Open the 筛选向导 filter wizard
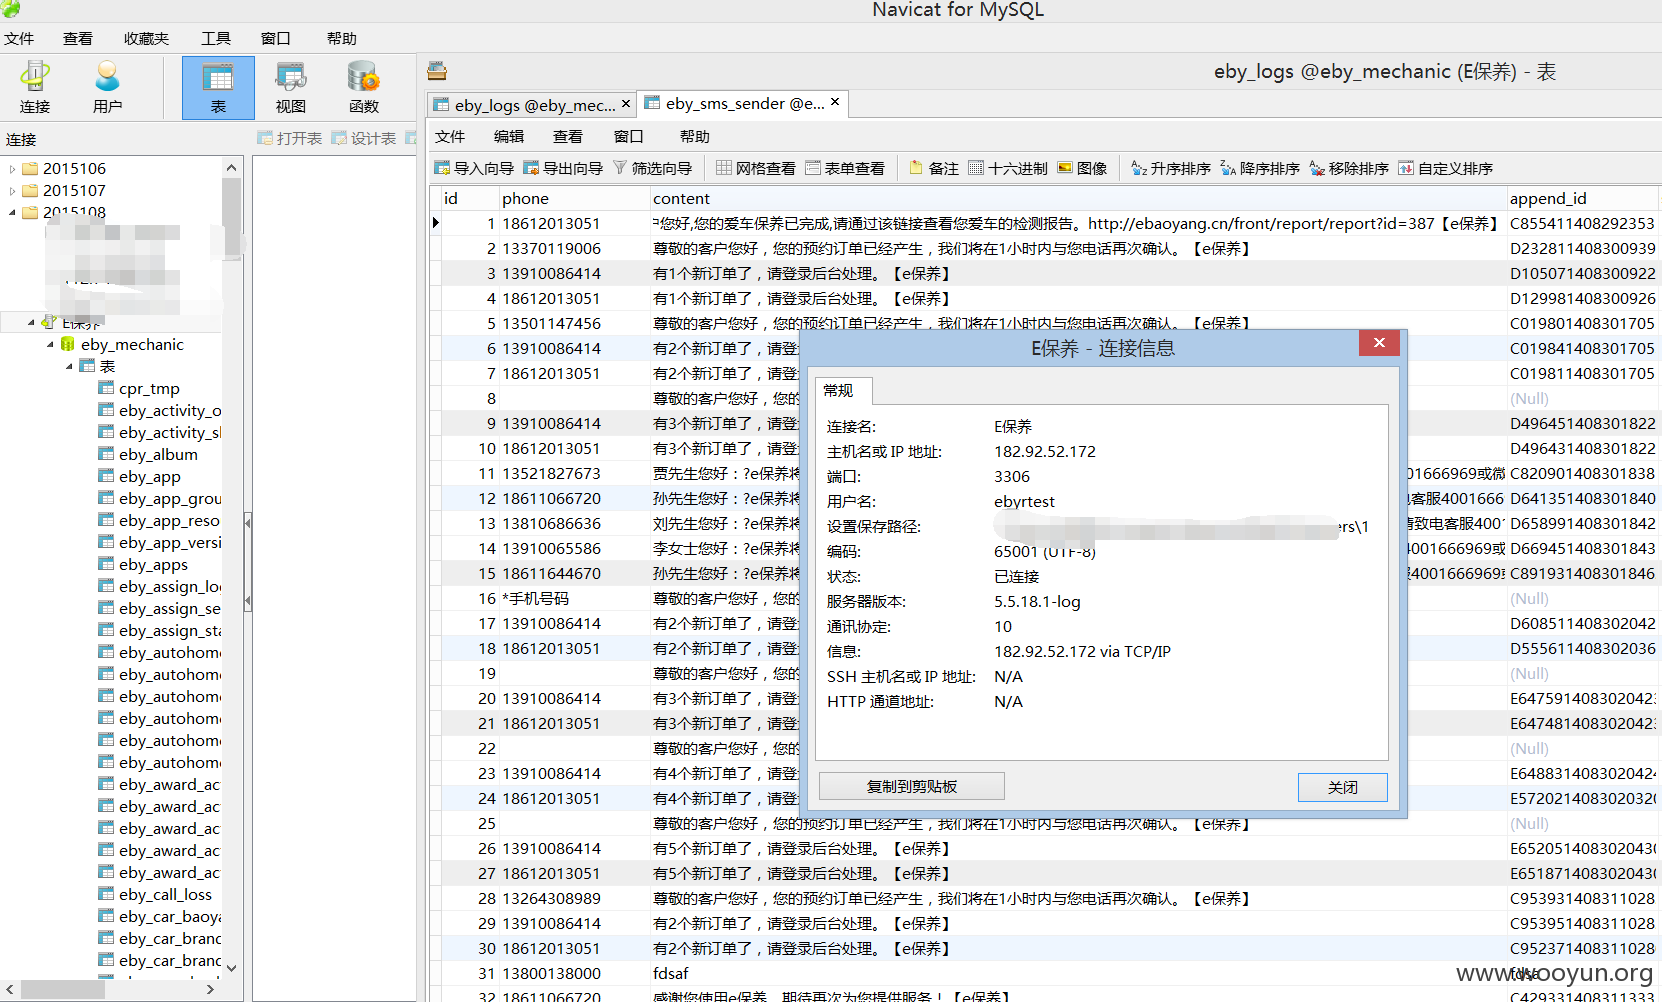 coord(652,168)
